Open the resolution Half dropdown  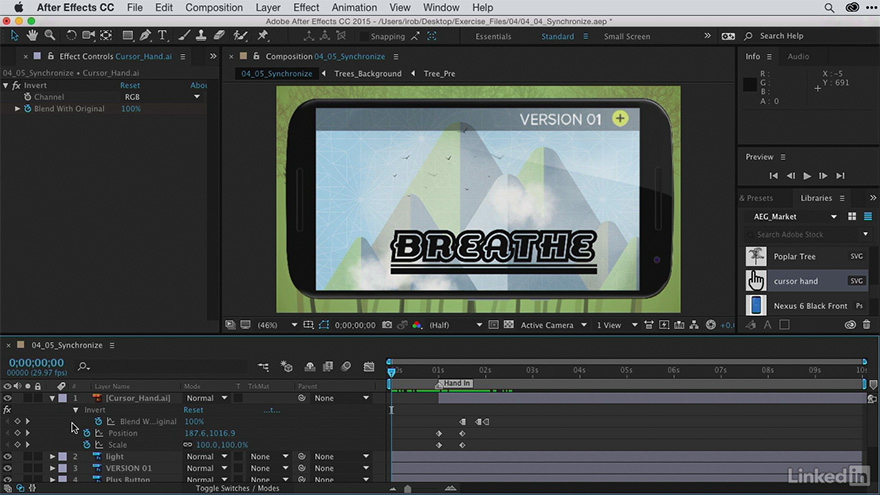455,325
